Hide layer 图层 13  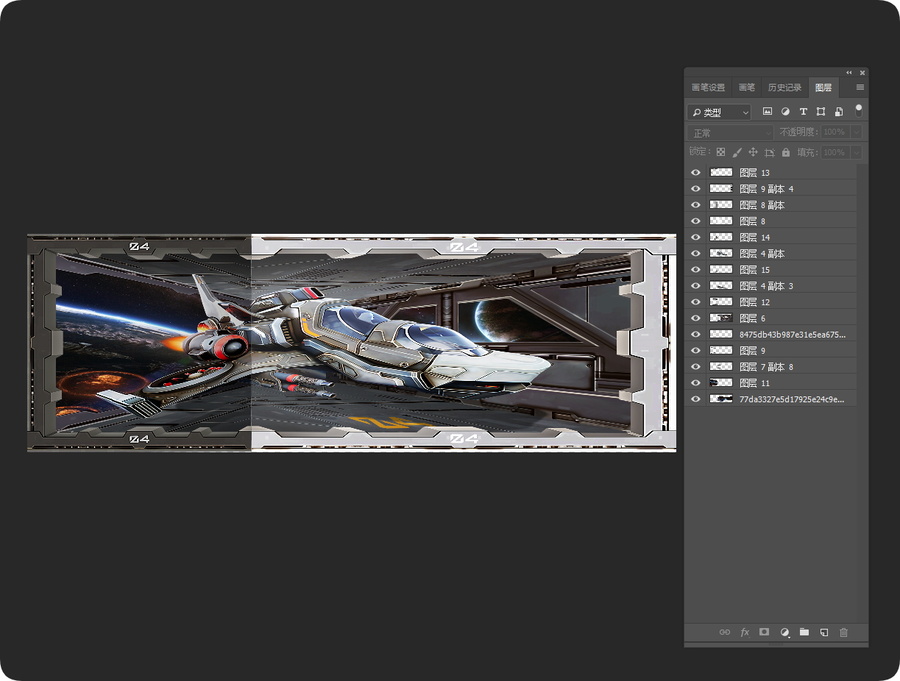(x=696, y=172)
